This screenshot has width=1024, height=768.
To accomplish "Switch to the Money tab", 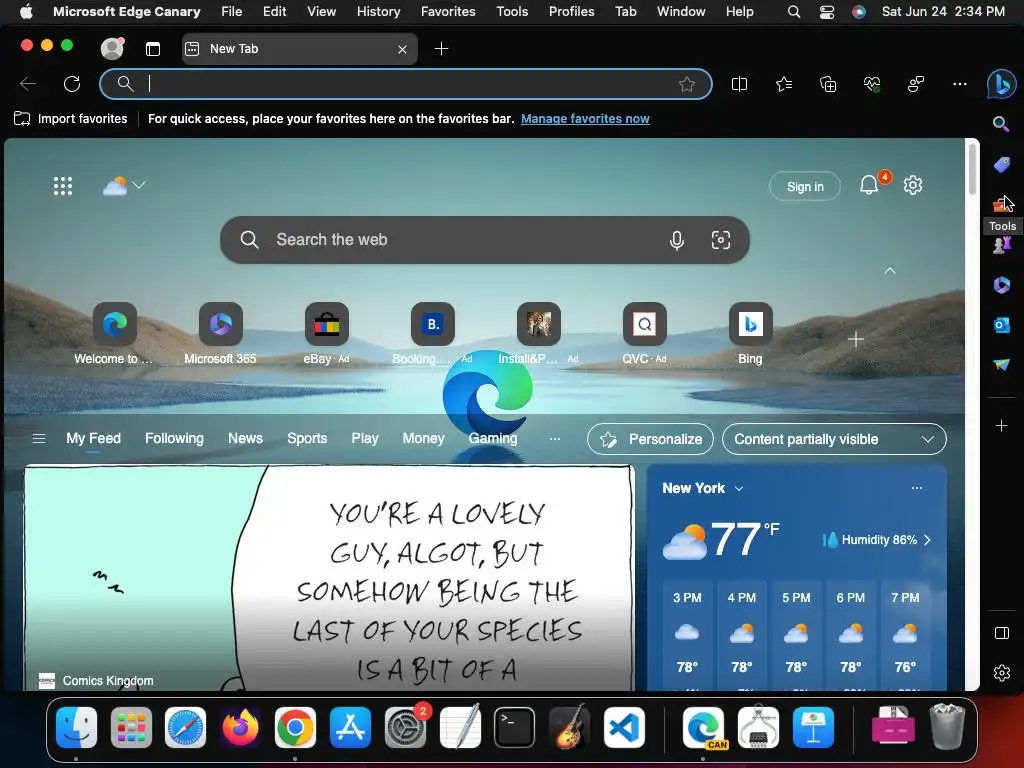I will coord(423,439).
